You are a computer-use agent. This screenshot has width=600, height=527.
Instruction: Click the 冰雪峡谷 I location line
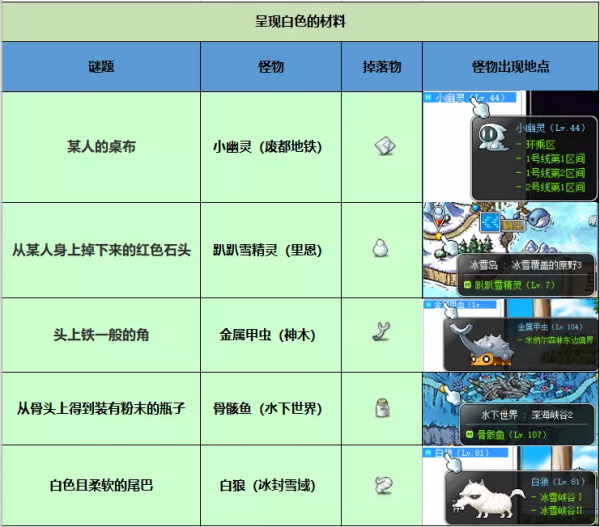pyautogui.click(x=556, y=497)
